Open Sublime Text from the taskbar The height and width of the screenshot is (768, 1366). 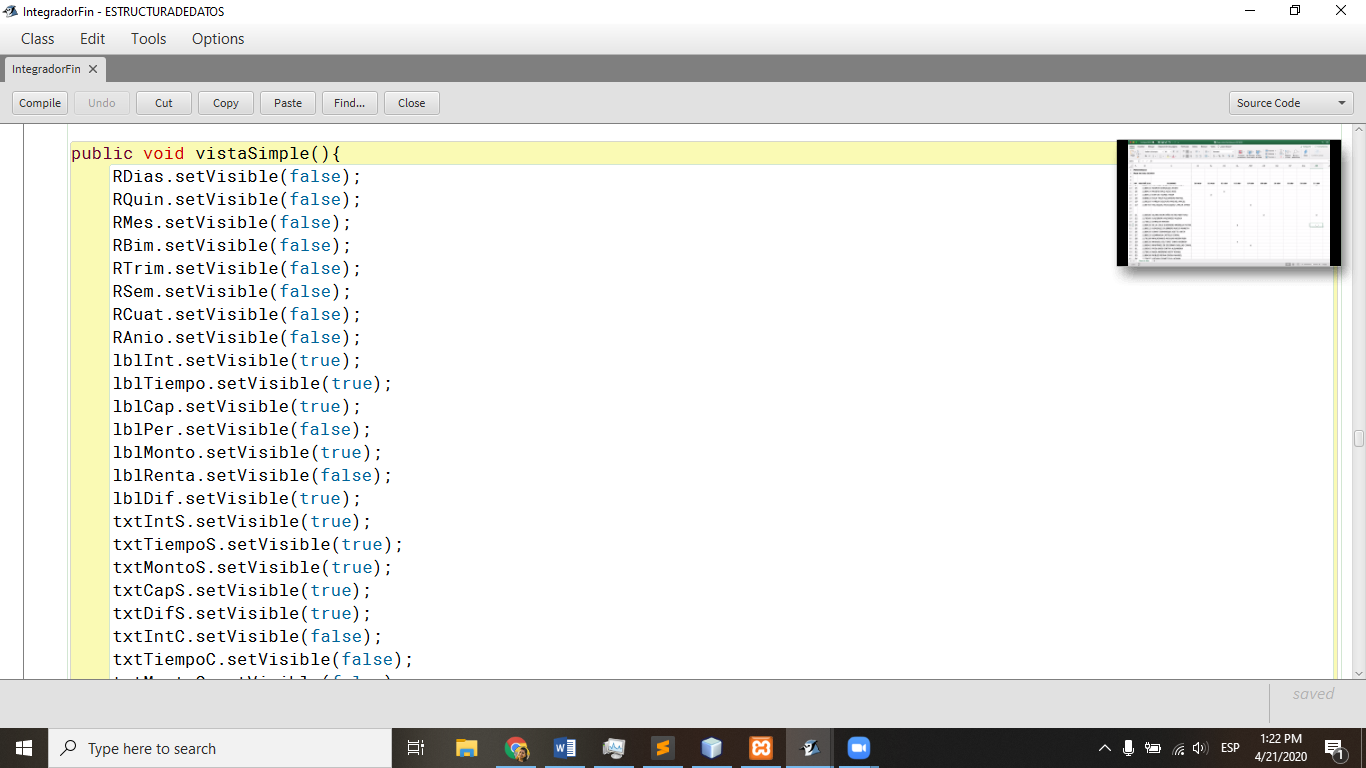point(663,748)
